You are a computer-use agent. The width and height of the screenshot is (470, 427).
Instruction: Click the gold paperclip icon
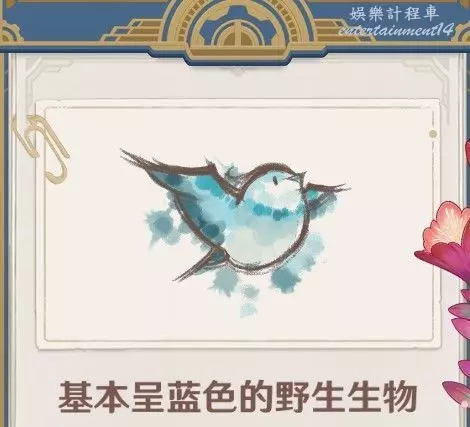point(40,148)
